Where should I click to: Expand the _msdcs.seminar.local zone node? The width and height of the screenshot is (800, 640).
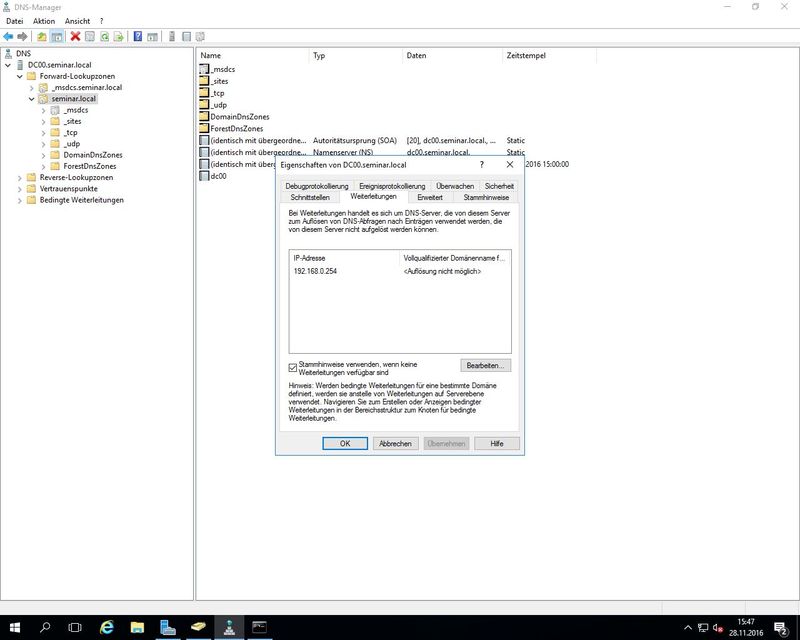click(32, 88)
